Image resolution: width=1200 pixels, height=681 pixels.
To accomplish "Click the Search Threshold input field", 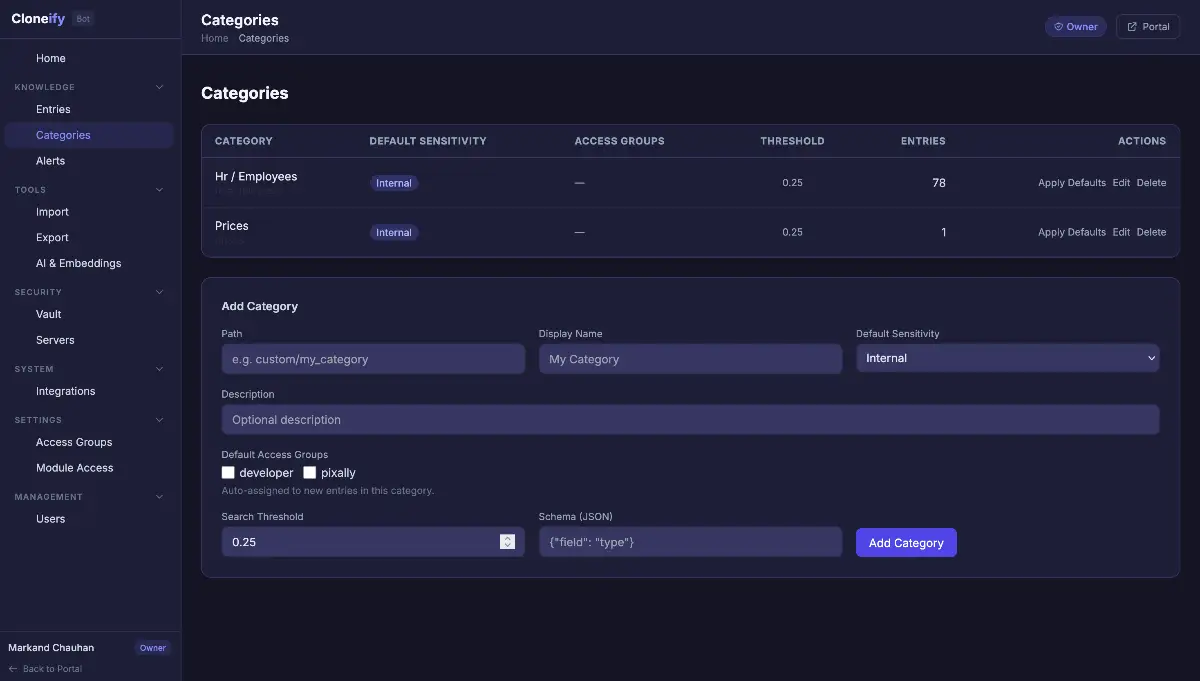I will point(373,542).
